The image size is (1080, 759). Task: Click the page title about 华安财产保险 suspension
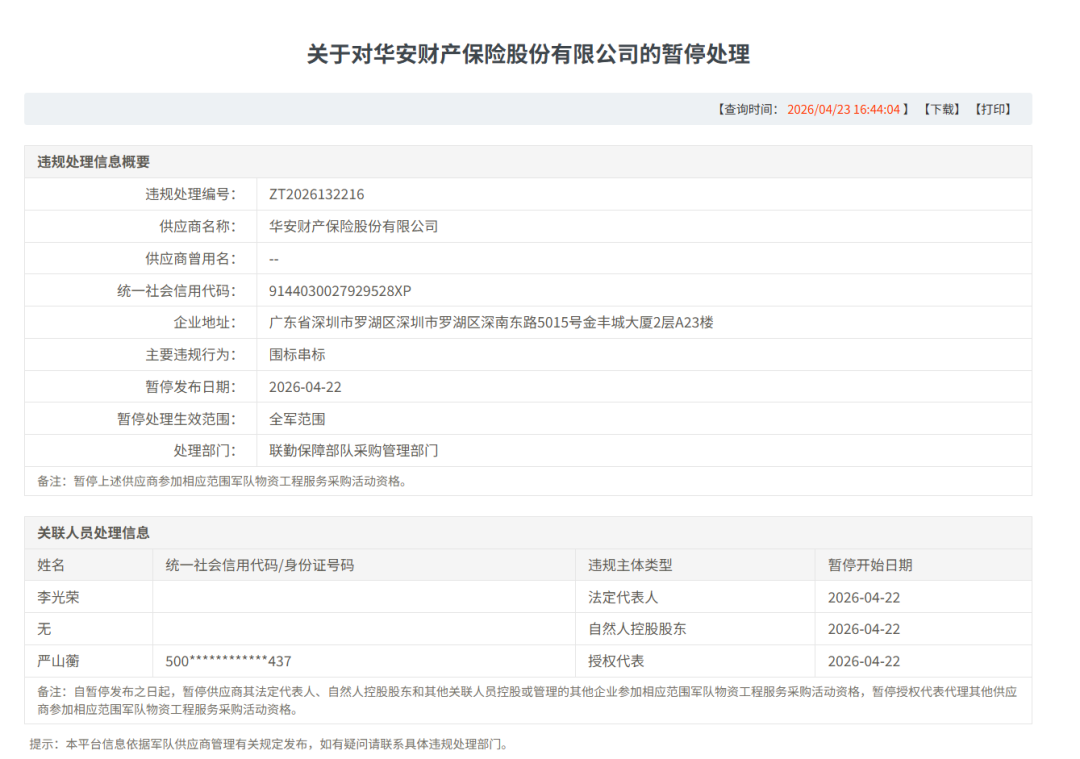click(x=528, y=54)
